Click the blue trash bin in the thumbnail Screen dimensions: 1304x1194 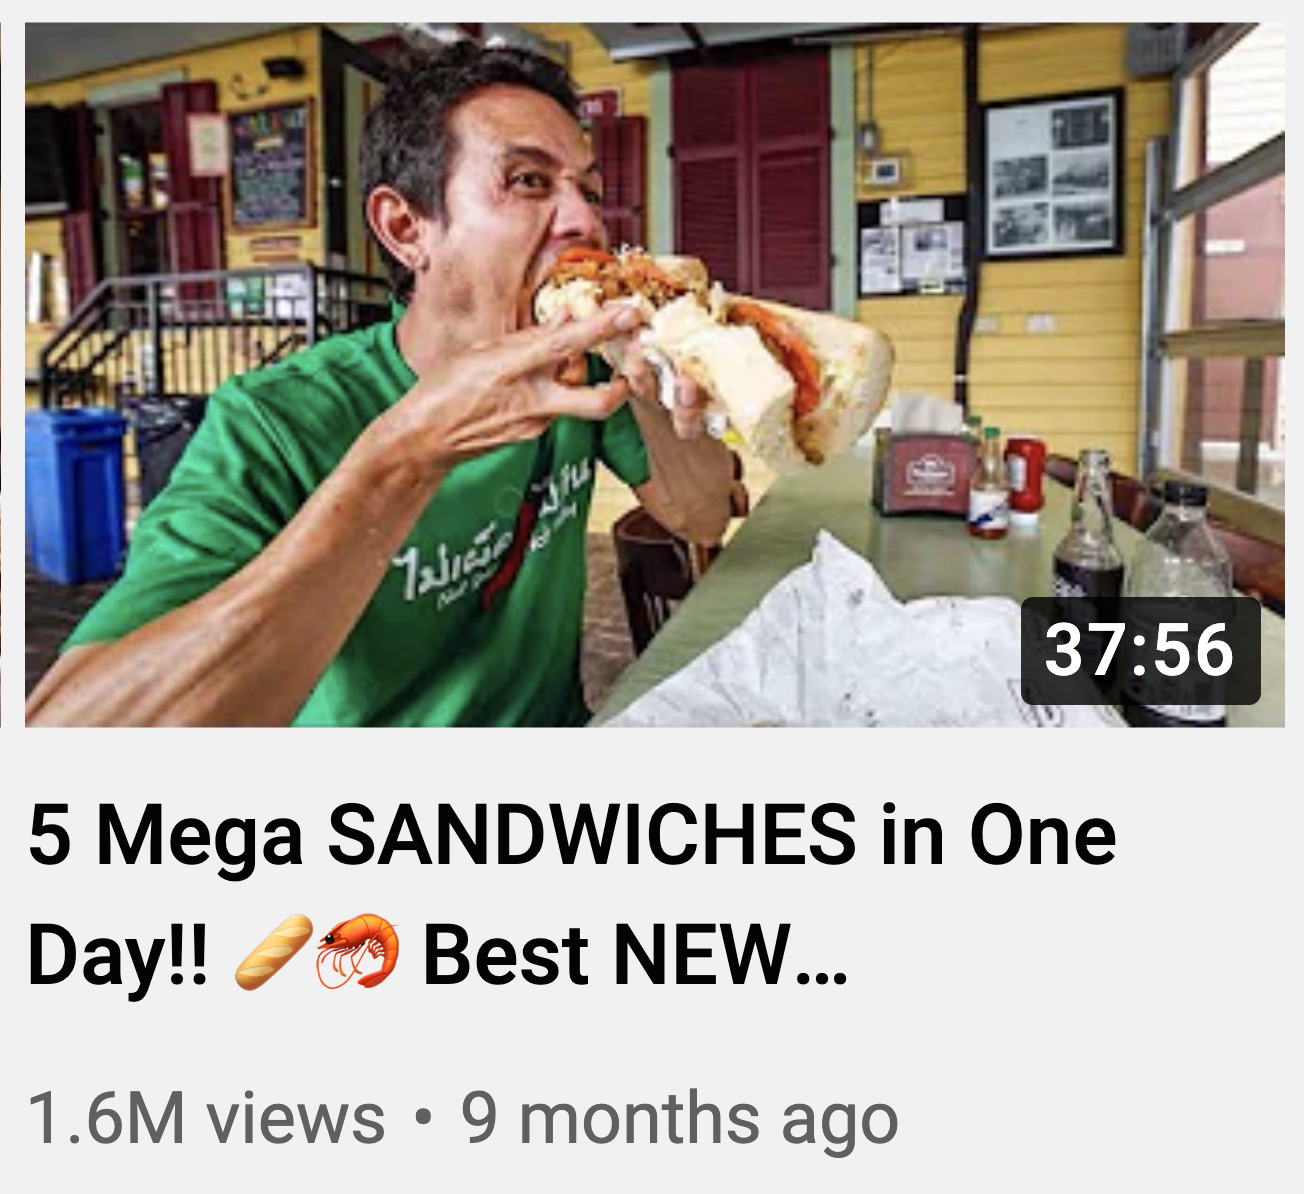tap(75, 494)
